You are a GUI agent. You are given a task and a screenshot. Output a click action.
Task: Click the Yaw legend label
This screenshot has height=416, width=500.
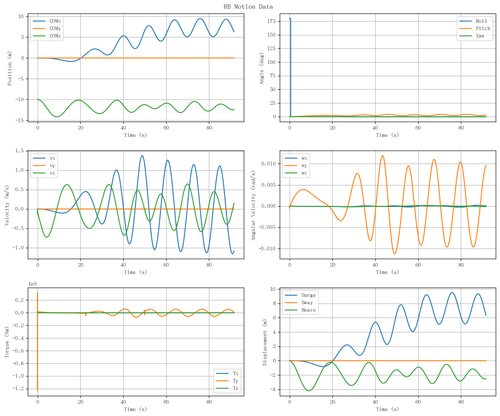pyautogui.click(x=480, y=36)
